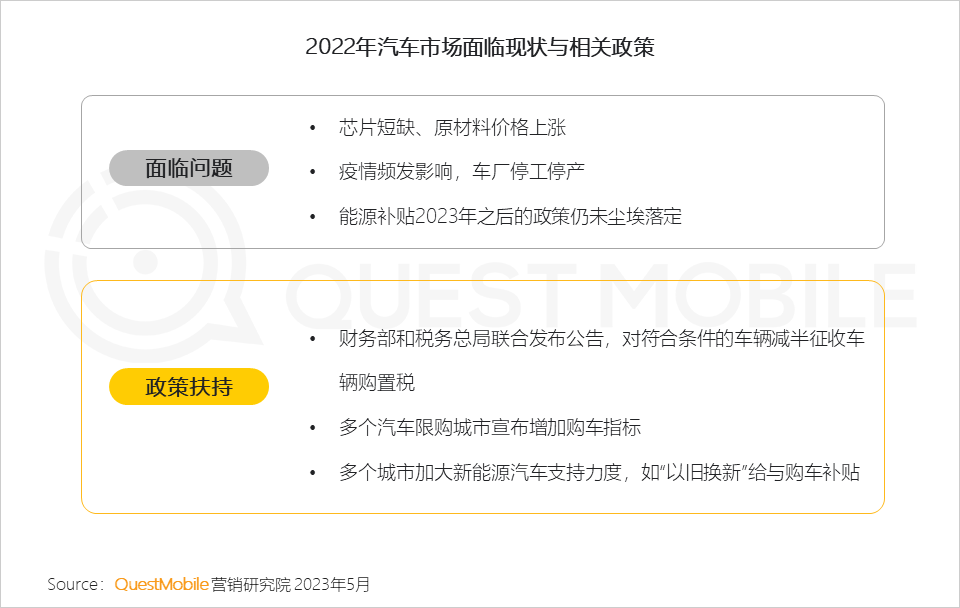
Task: Click the gray 面临问题 pill label
Action: (189, 168)
